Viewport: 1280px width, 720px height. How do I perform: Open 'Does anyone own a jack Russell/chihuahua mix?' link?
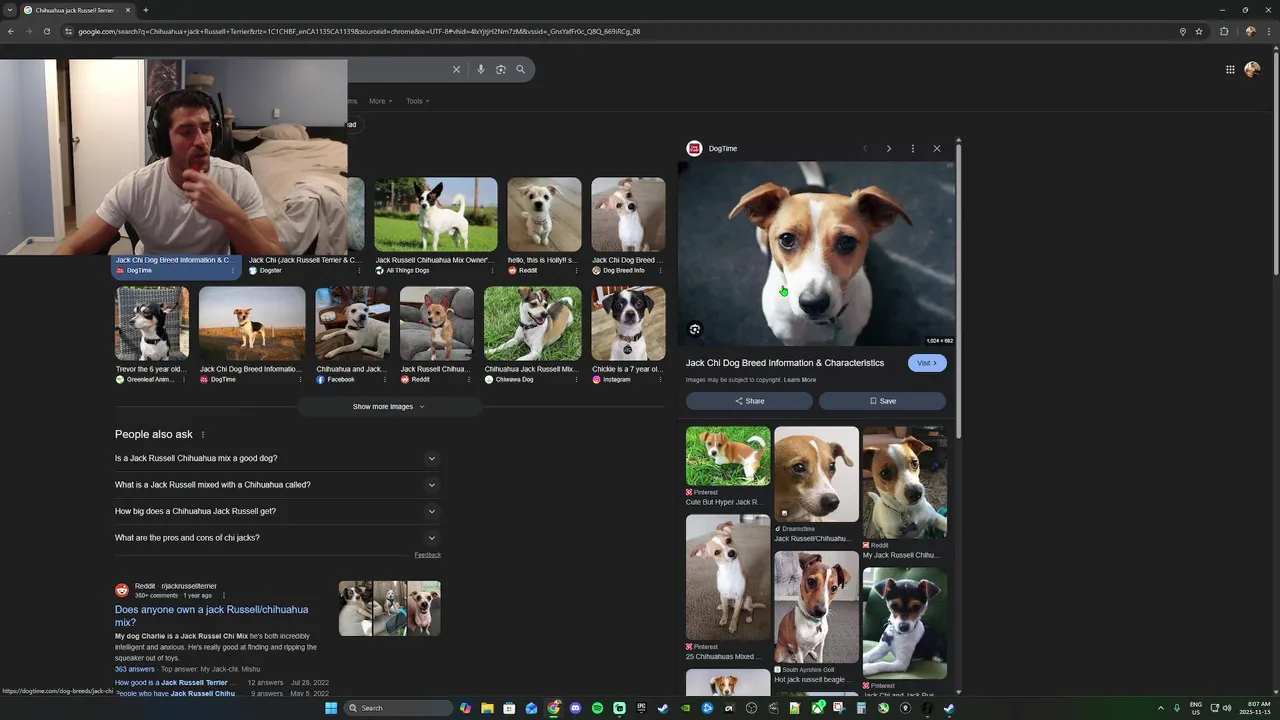[x=212, y=616]
